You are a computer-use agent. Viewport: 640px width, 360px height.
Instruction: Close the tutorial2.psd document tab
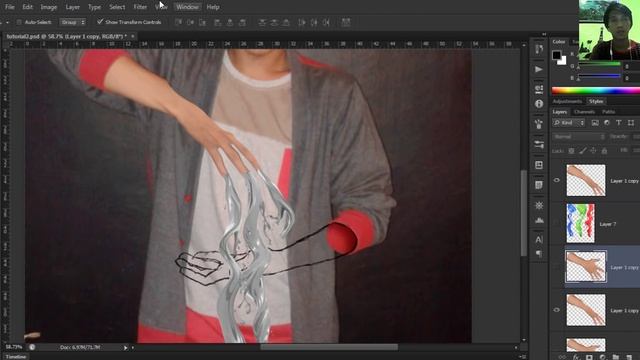tap(133, 36)
